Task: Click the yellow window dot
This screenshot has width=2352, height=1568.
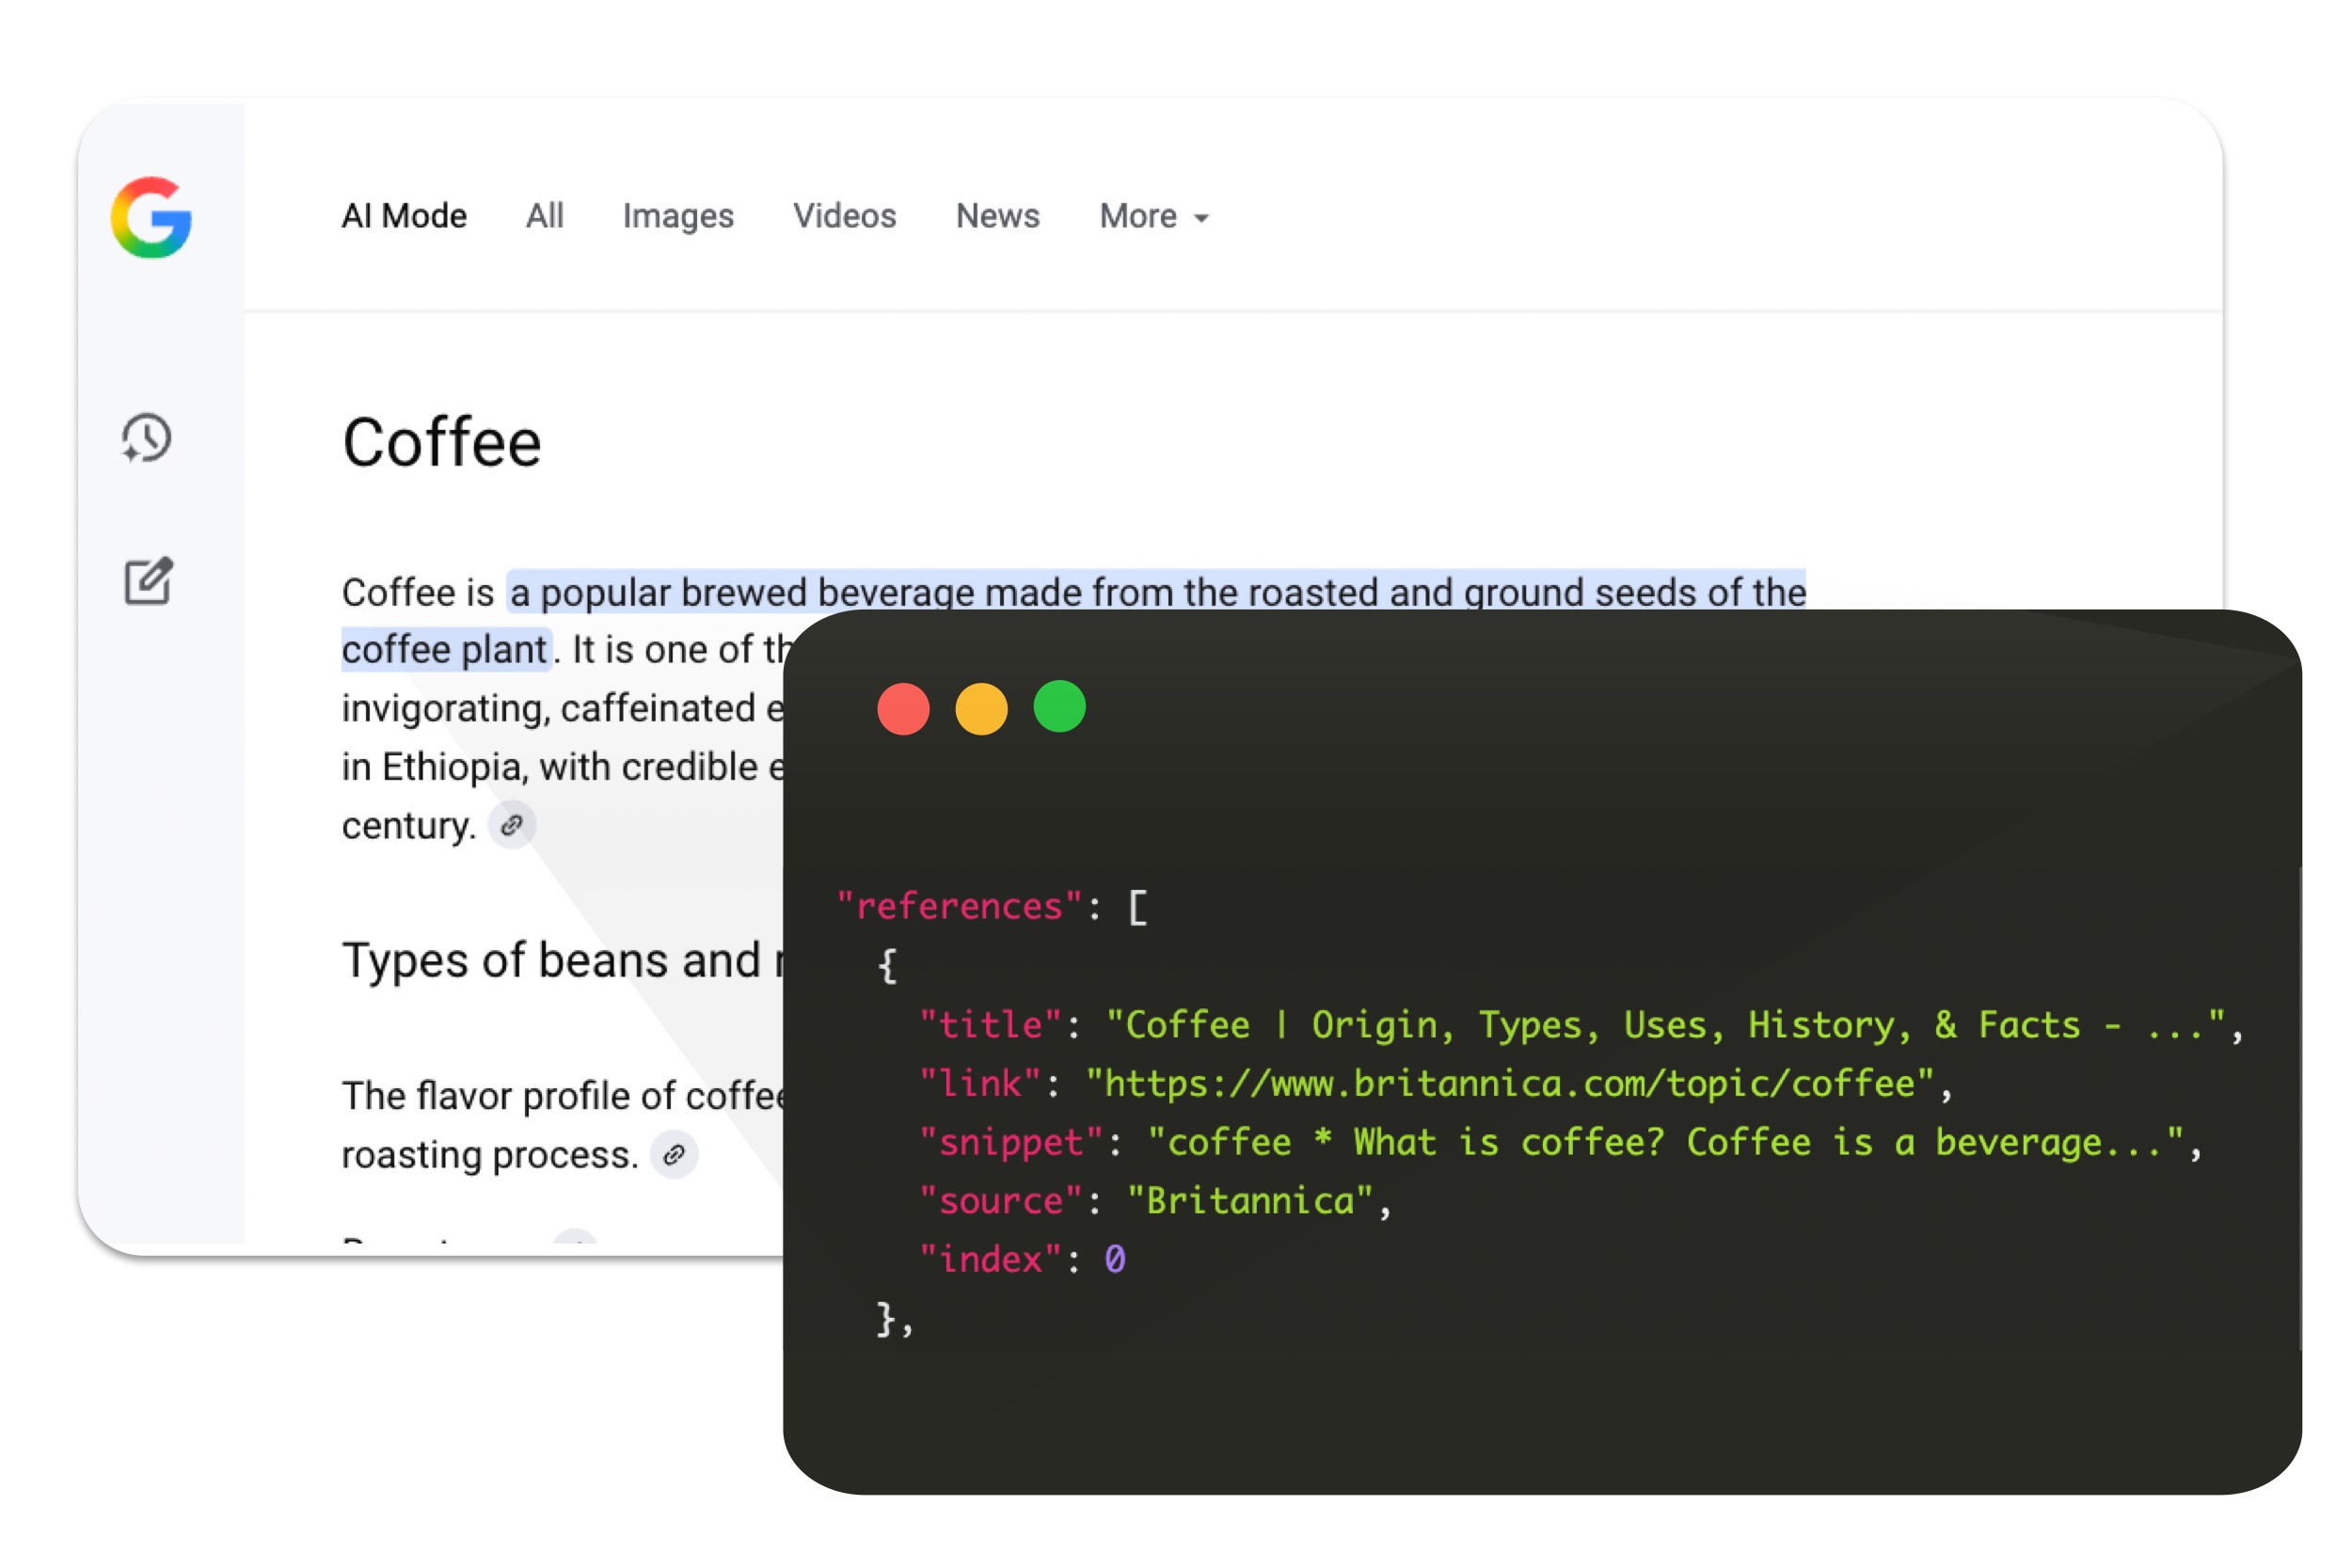Action: pyautogui.click(x=981, y=708)
